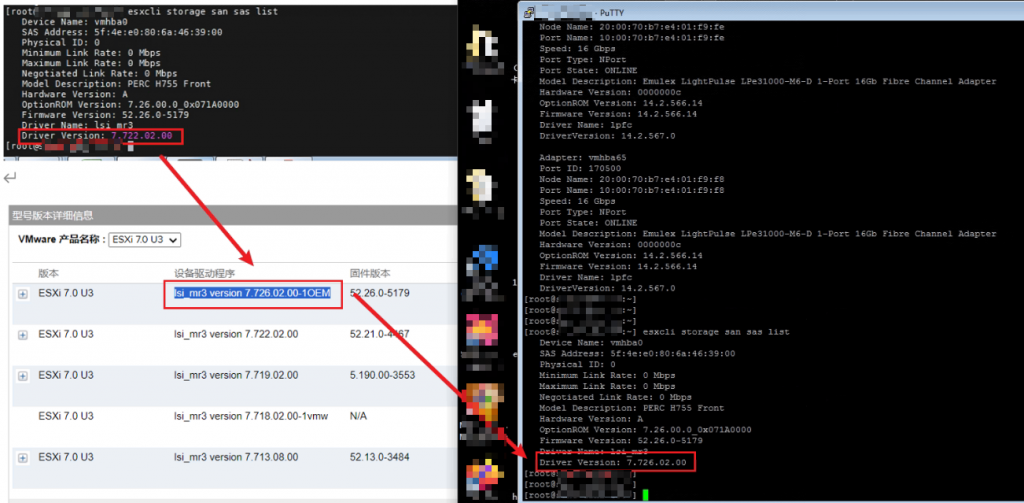
Task: Click Driver Version 7.726.02.00 in PuTTY window
Action: coord(613,462)
